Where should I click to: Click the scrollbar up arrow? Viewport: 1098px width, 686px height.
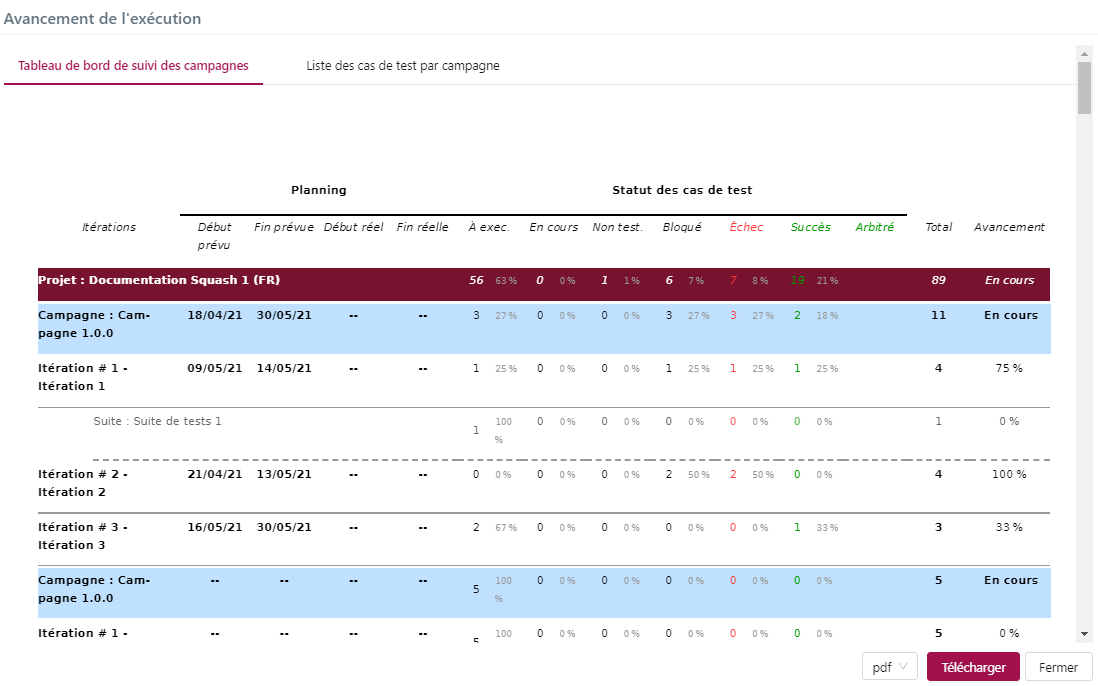pyautogui.click(x=1084, y=52)
